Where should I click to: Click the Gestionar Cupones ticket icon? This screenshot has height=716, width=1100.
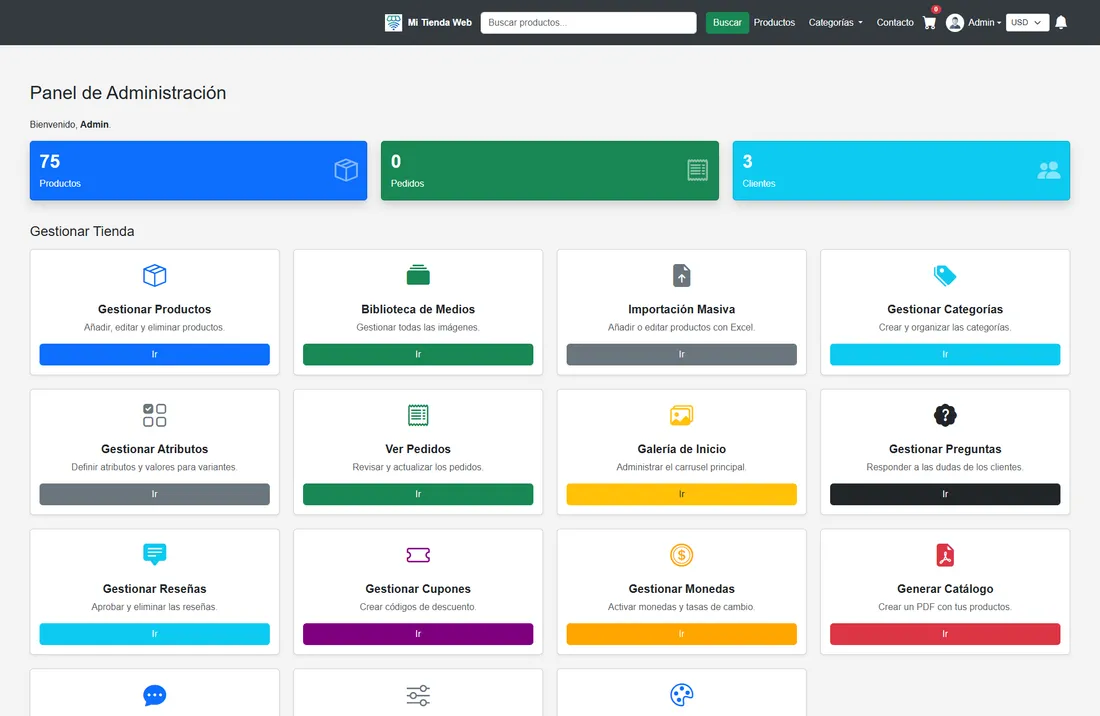click(x=418, y=555)
